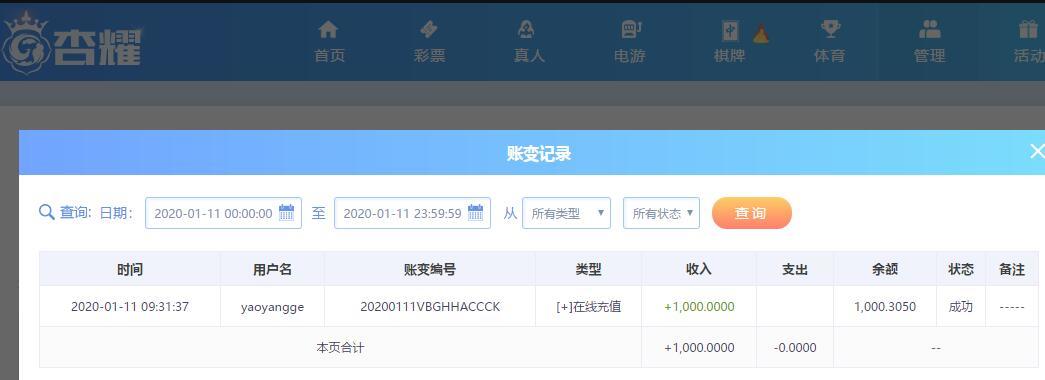Close the 账变记录 dialog

point(1036,151)
